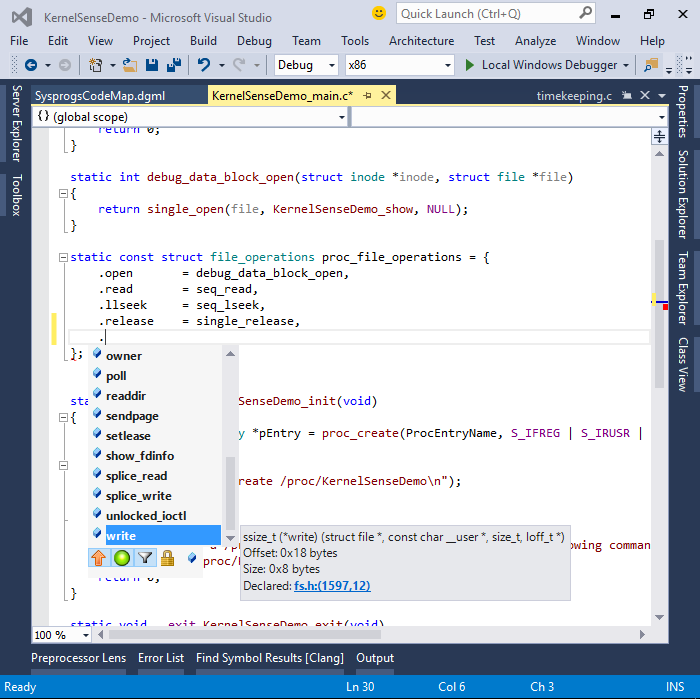Open the Undo history dropdown arrow

pos(221,66)
